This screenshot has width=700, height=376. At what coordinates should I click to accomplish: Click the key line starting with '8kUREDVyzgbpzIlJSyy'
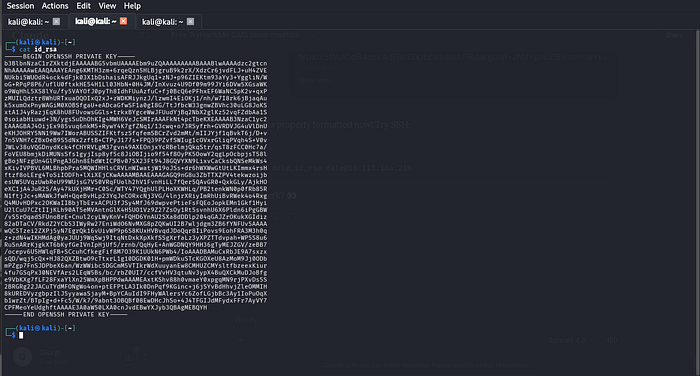(x=136, y=293)
